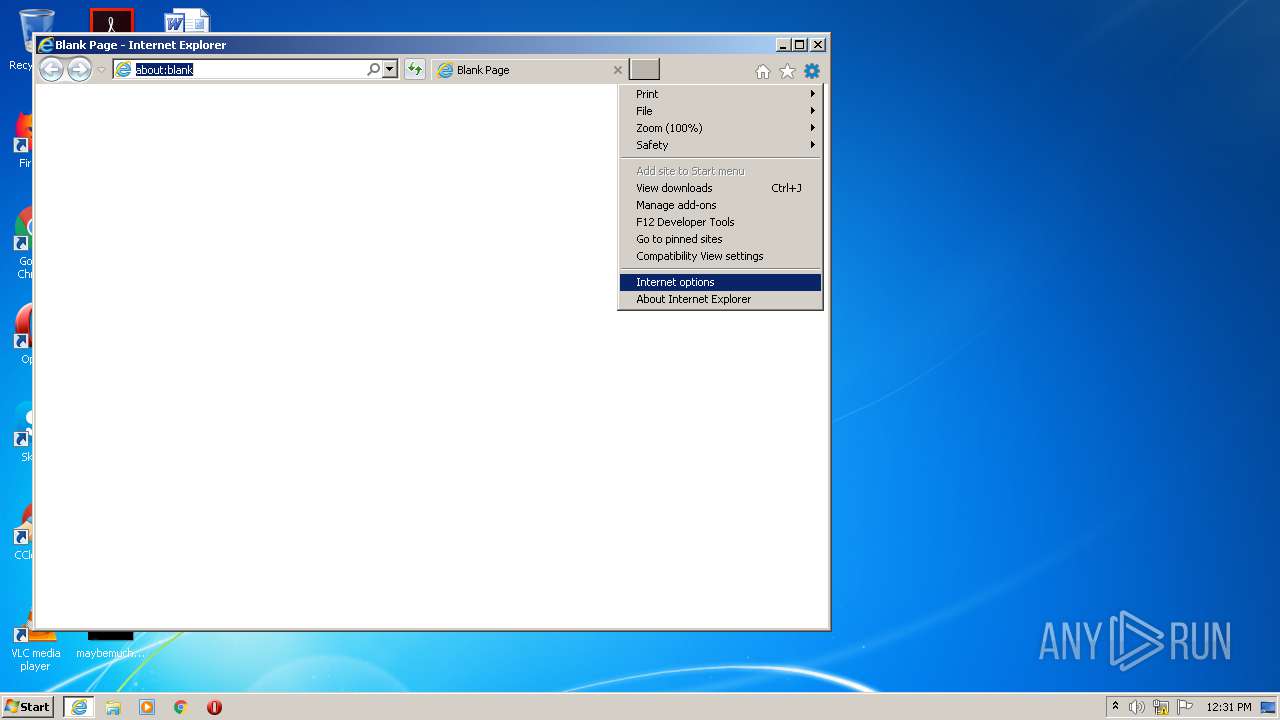Click Internet Explorer taskbar icon
The width and height of the screenshot is (1280, 720).
78,707
